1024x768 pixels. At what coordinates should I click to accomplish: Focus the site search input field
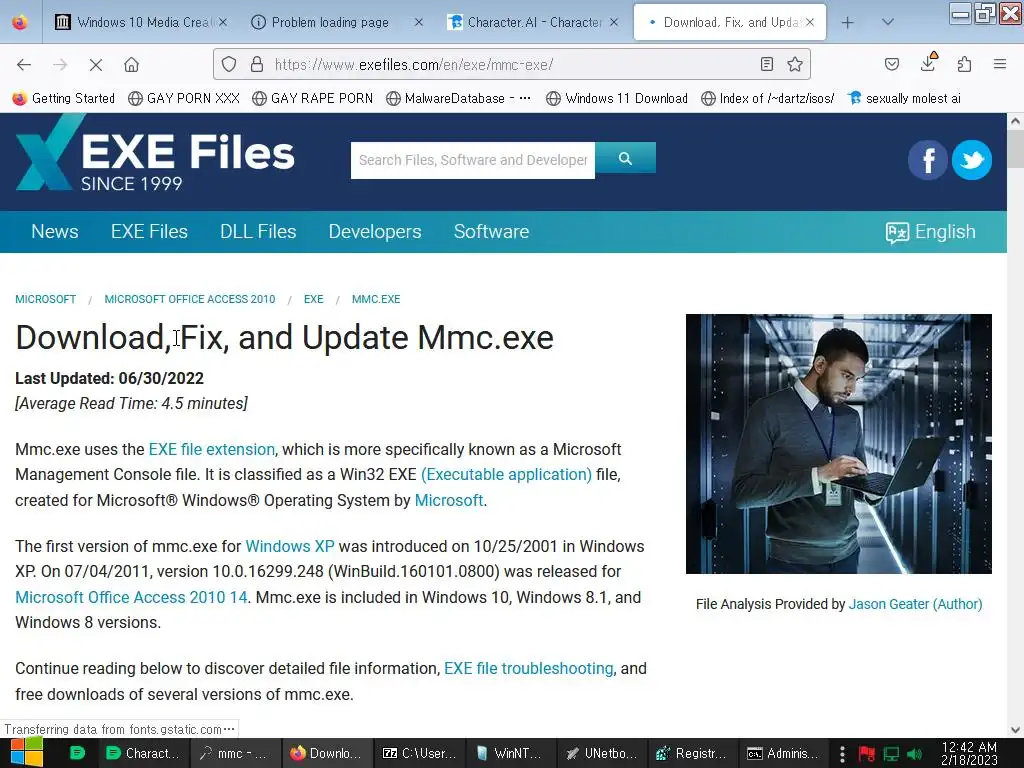pos(473,160)
